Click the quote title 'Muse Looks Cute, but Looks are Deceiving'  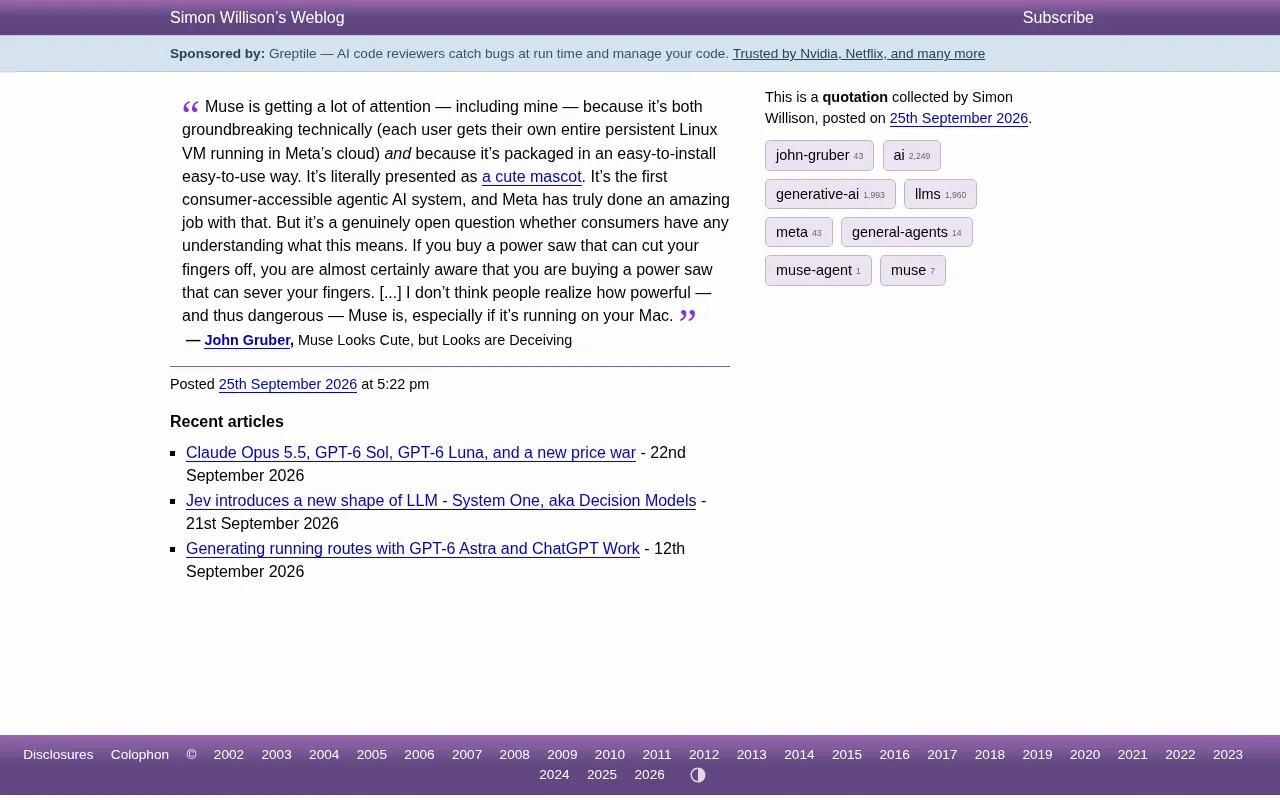(x=435, y=340)
